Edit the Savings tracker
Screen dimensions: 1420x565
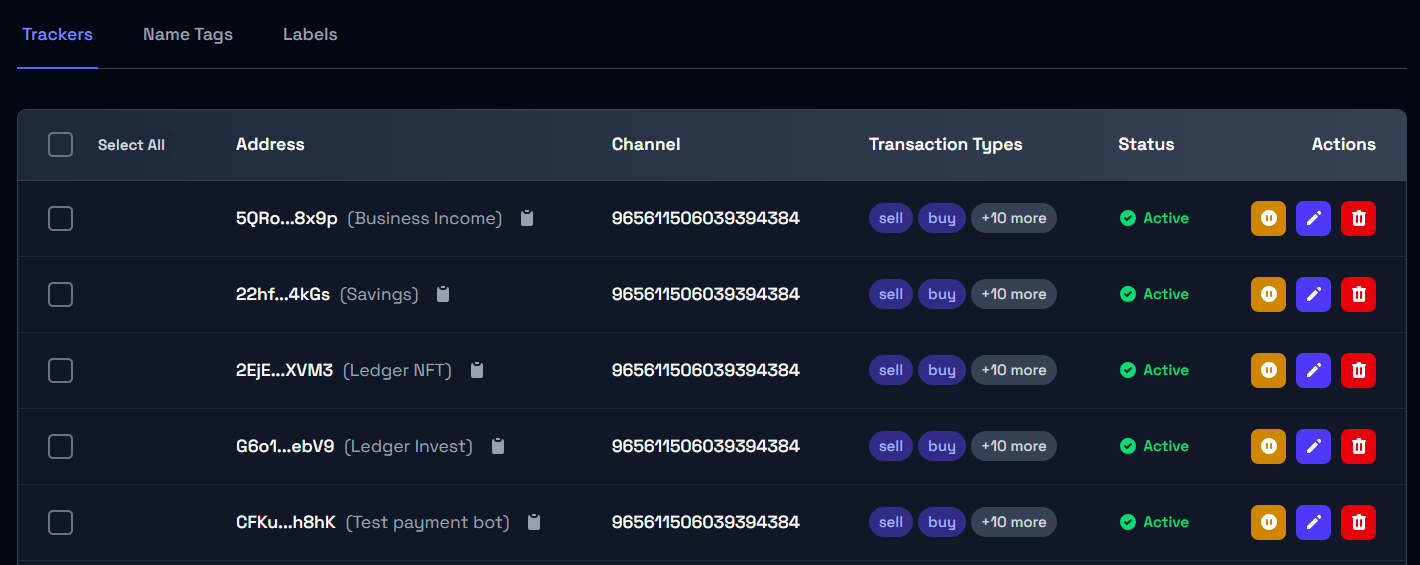click(1313, 294)
